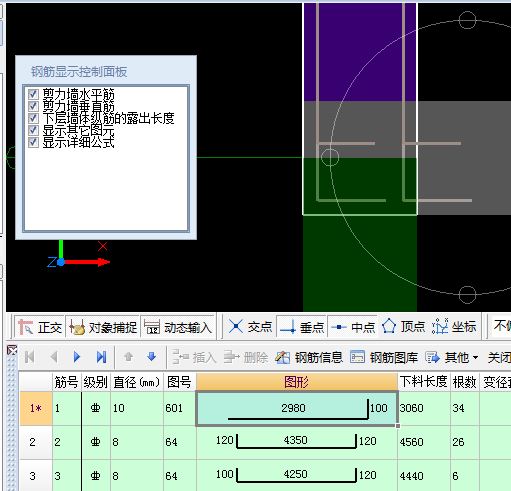Jump to last rebar record
The height and width of the screenshot is (491, 511).
click(101, 357)
